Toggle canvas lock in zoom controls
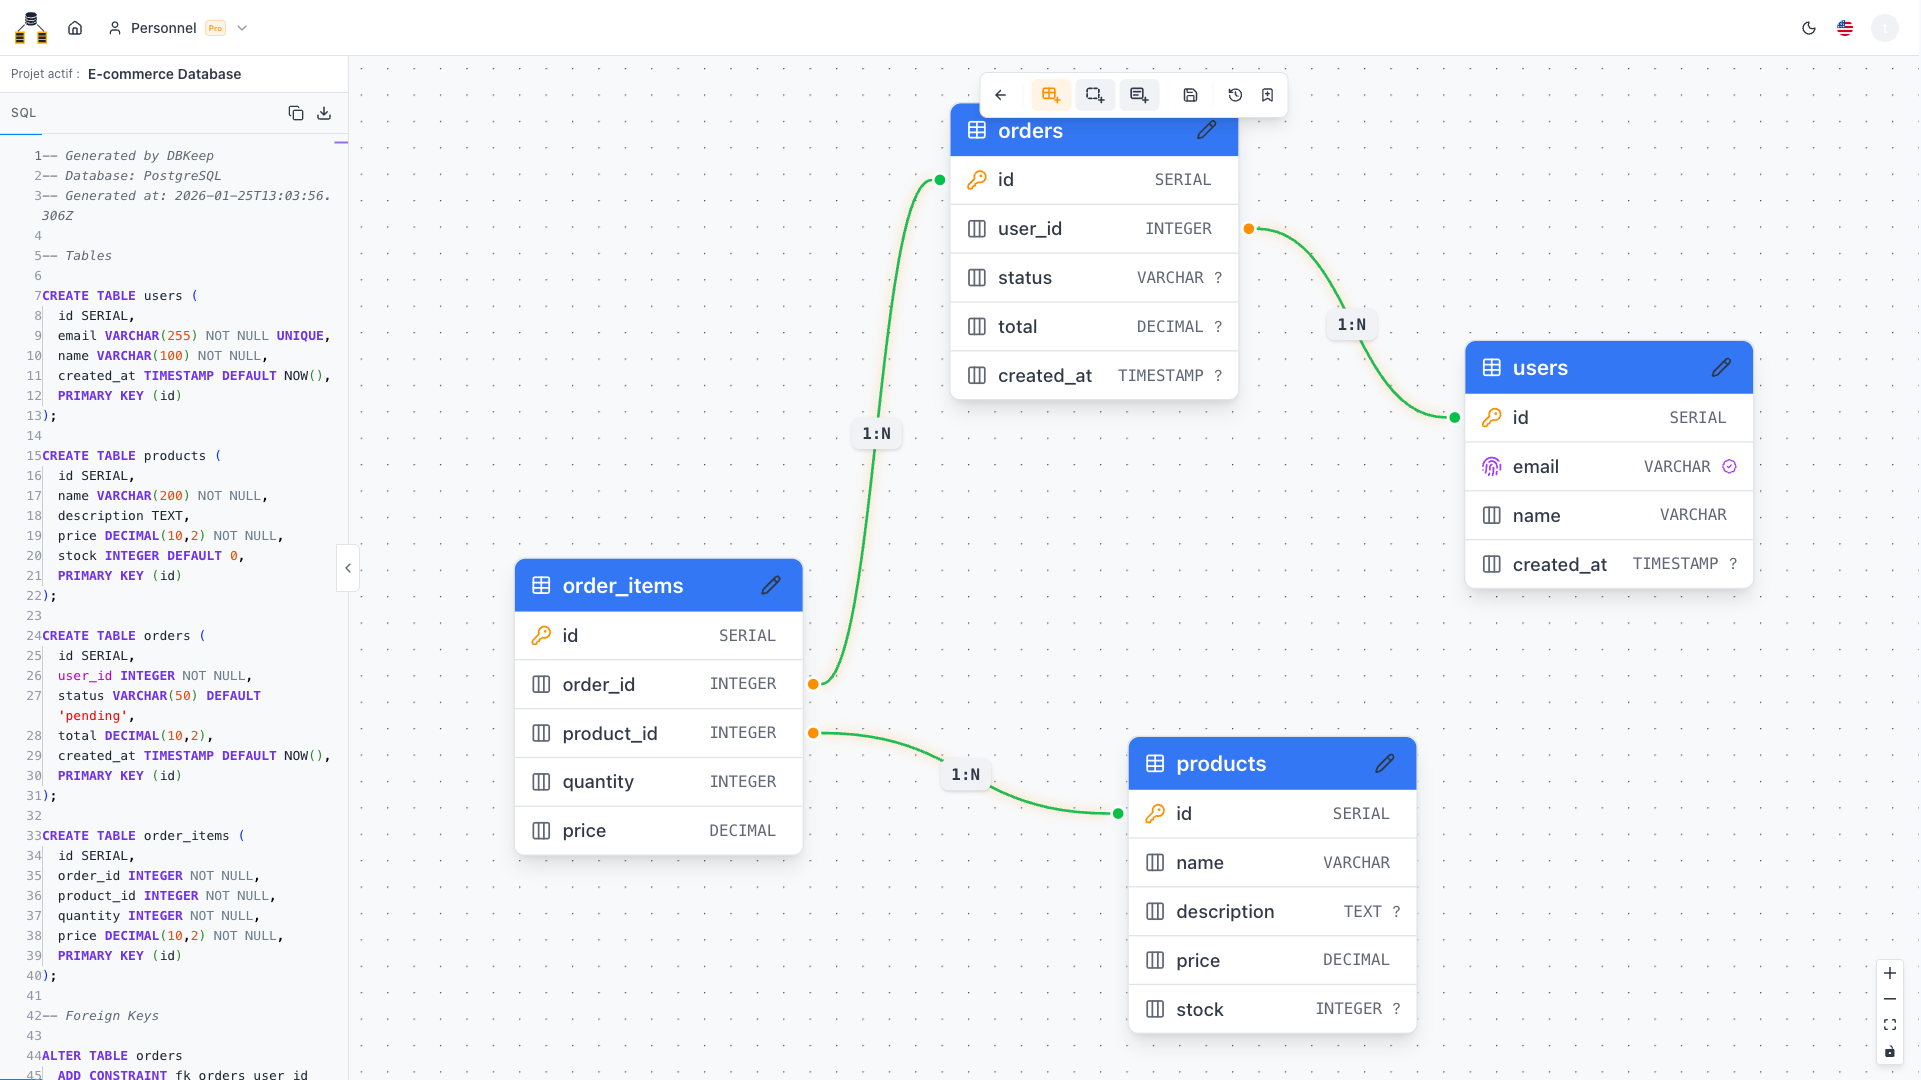Screen dimensions: 1921x1080 (x=1890, y=1051)
